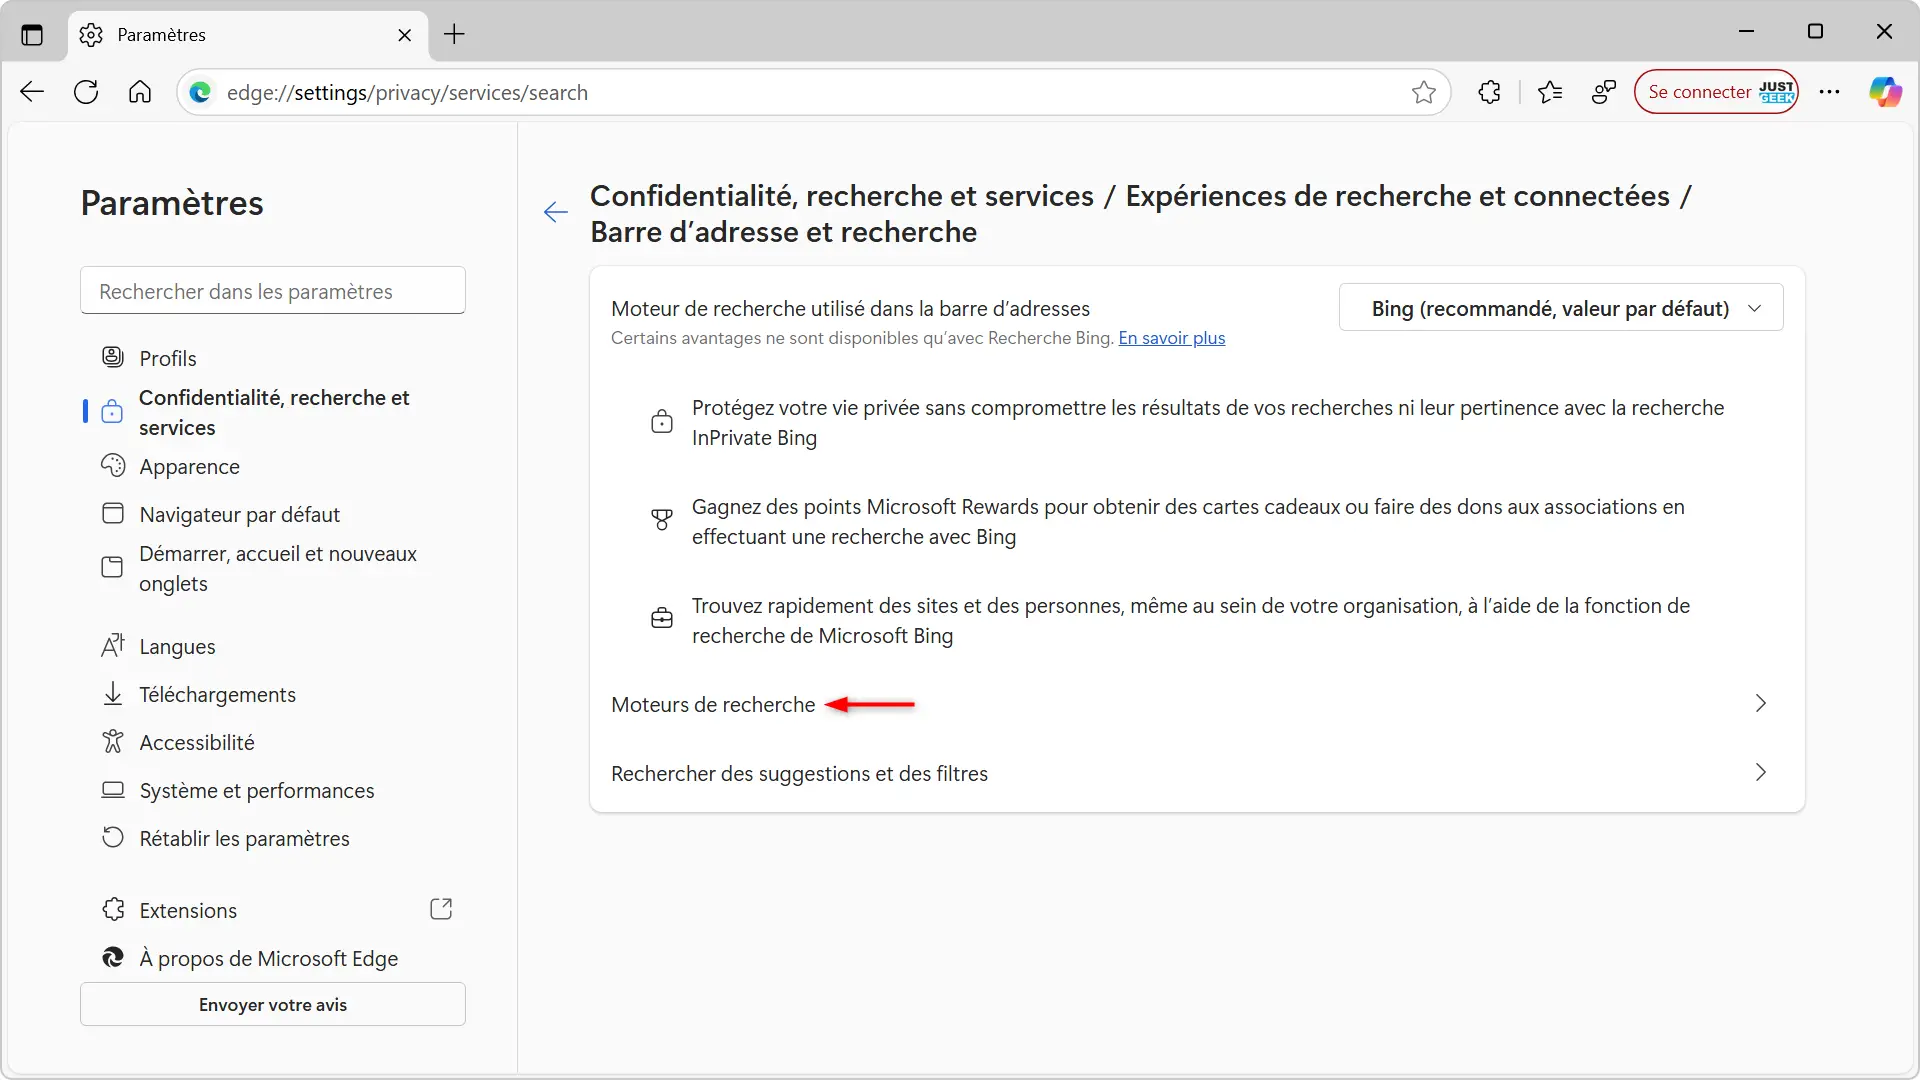
Task: Click Envoyer votre avis button
Action: click(273, 1004)
